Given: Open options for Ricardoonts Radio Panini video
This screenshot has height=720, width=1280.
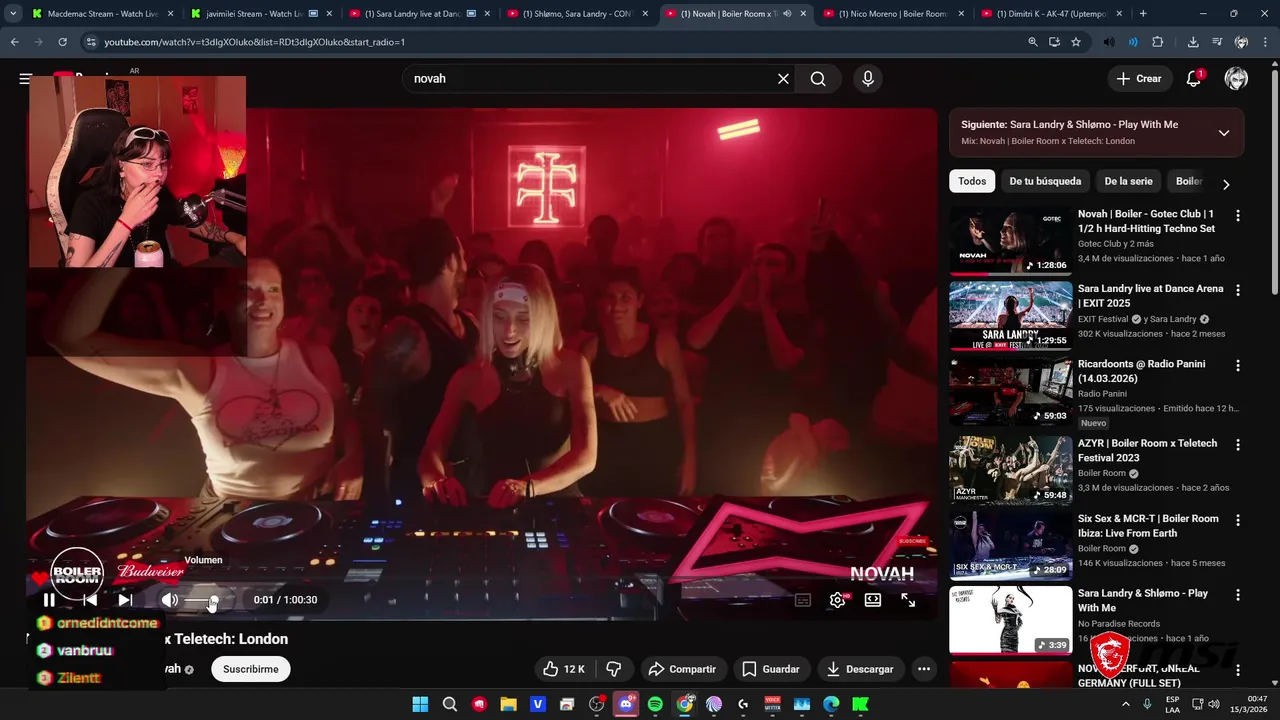Looking at the screenshot, I should point(1238,365).
